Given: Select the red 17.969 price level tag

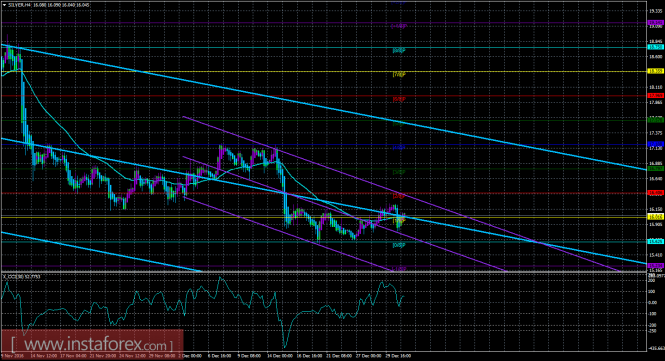Looking at the screenshot, I should (656, 95).
